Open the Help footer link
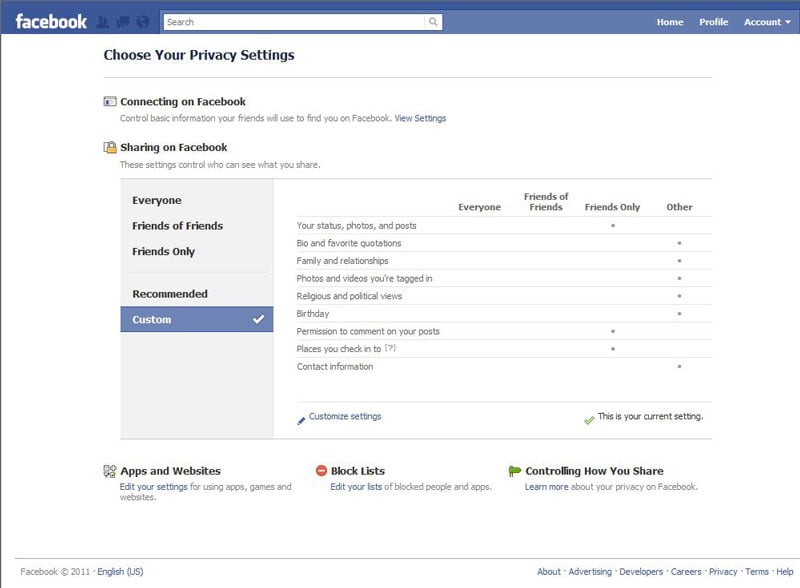Image resolution: width=800 pixels, height=588 pixels. 785,571
